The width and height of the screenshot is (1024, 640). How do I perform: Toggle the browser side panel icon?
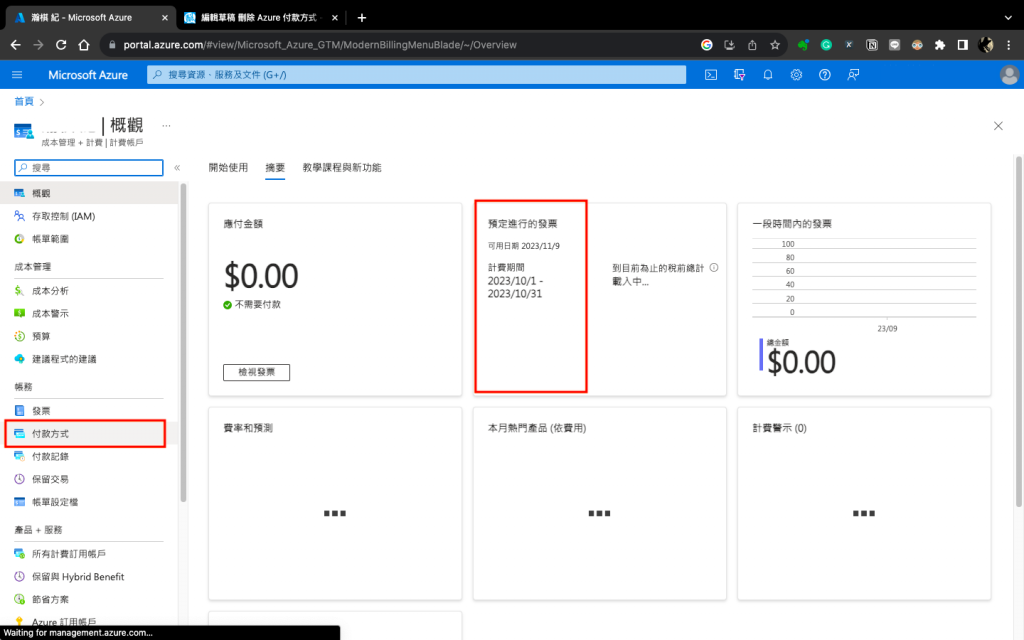pos(963,45)
